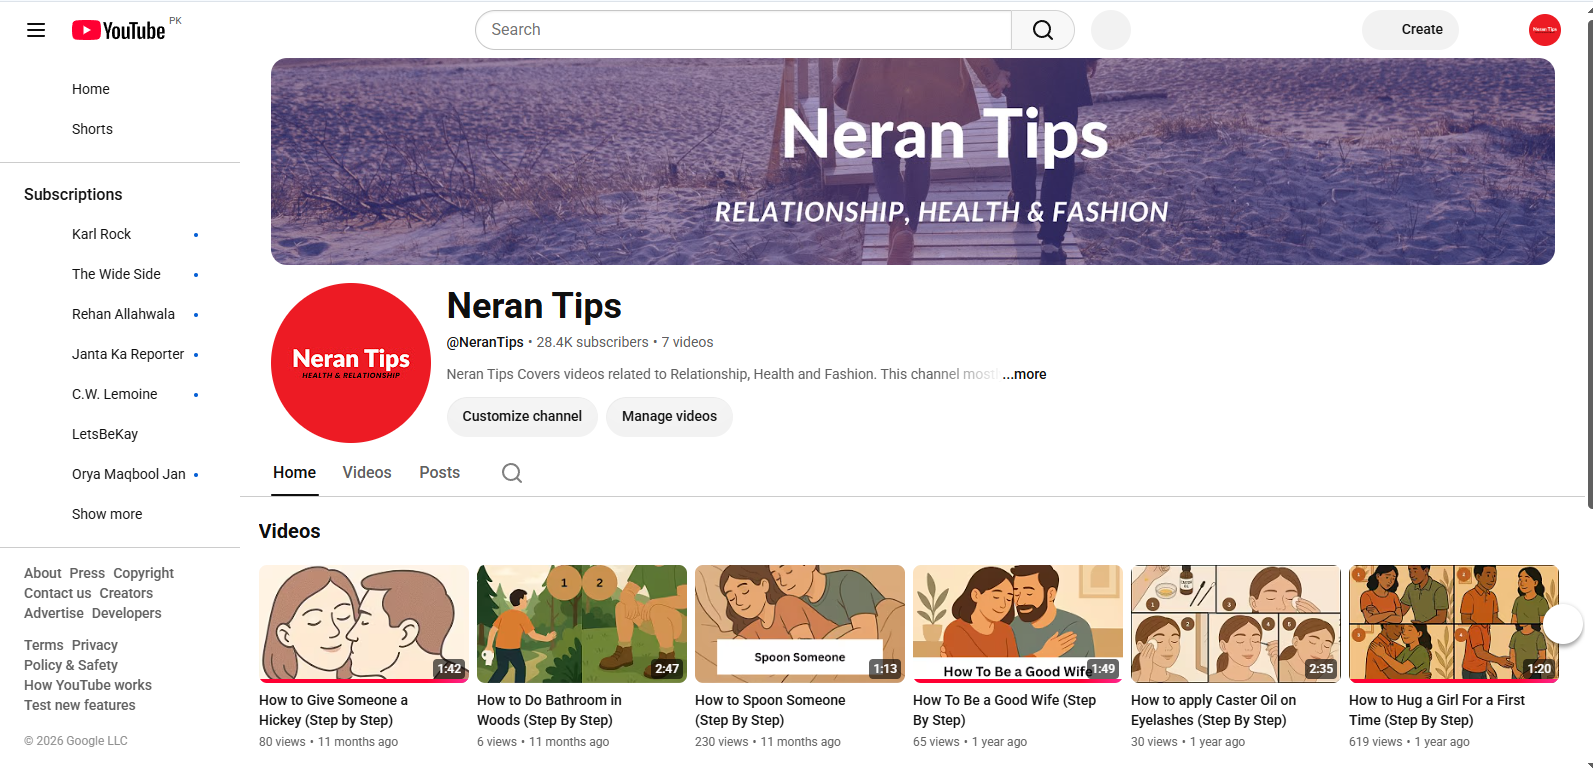This screenshot has height=772, width=1593.
Task: Open How YouTube works link
Action: point(88,685)
